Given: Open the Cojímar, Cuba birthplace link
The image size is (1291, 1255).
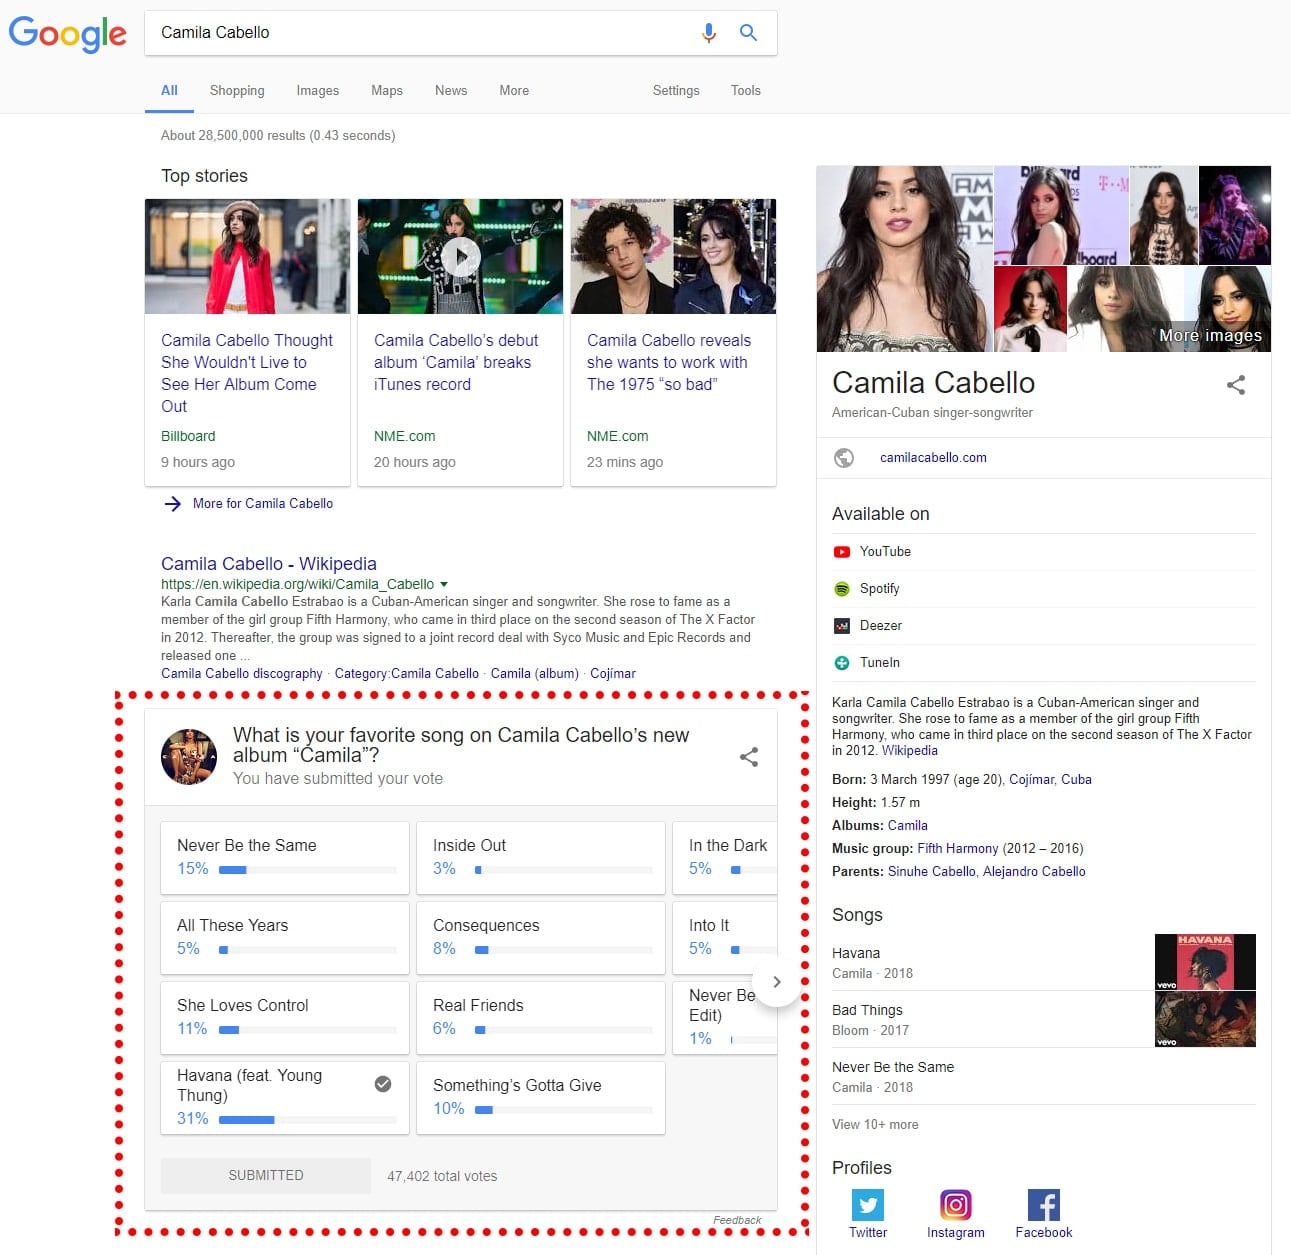Looking at the screenshot, I should 1050,780.
